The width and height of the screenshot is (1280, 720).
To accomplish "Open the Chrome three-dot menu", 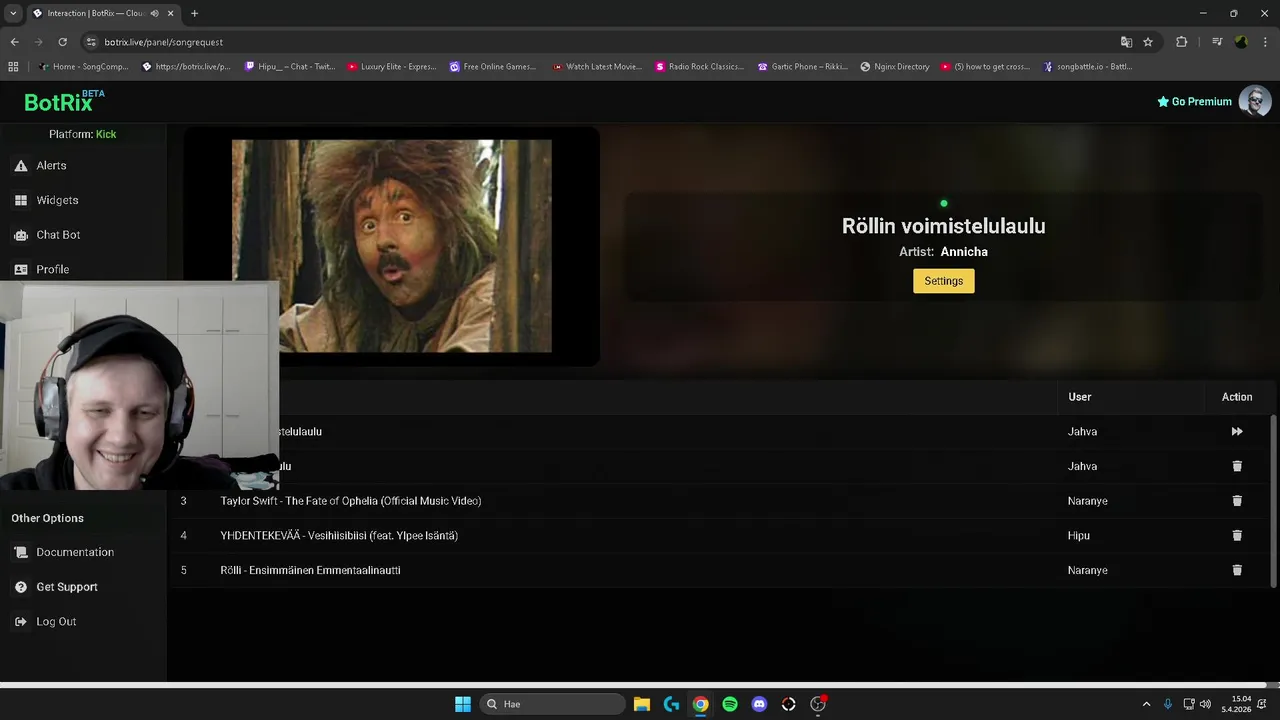I will click(1266, 42).
